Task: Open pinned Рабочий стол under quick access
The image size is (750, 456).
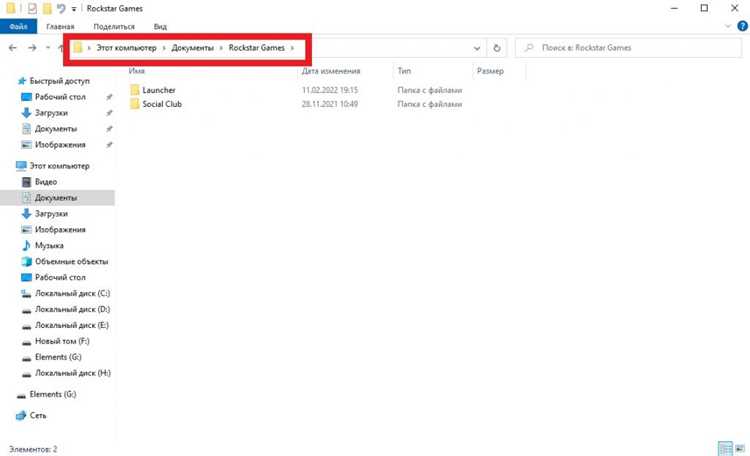Action: coord(60,97)
